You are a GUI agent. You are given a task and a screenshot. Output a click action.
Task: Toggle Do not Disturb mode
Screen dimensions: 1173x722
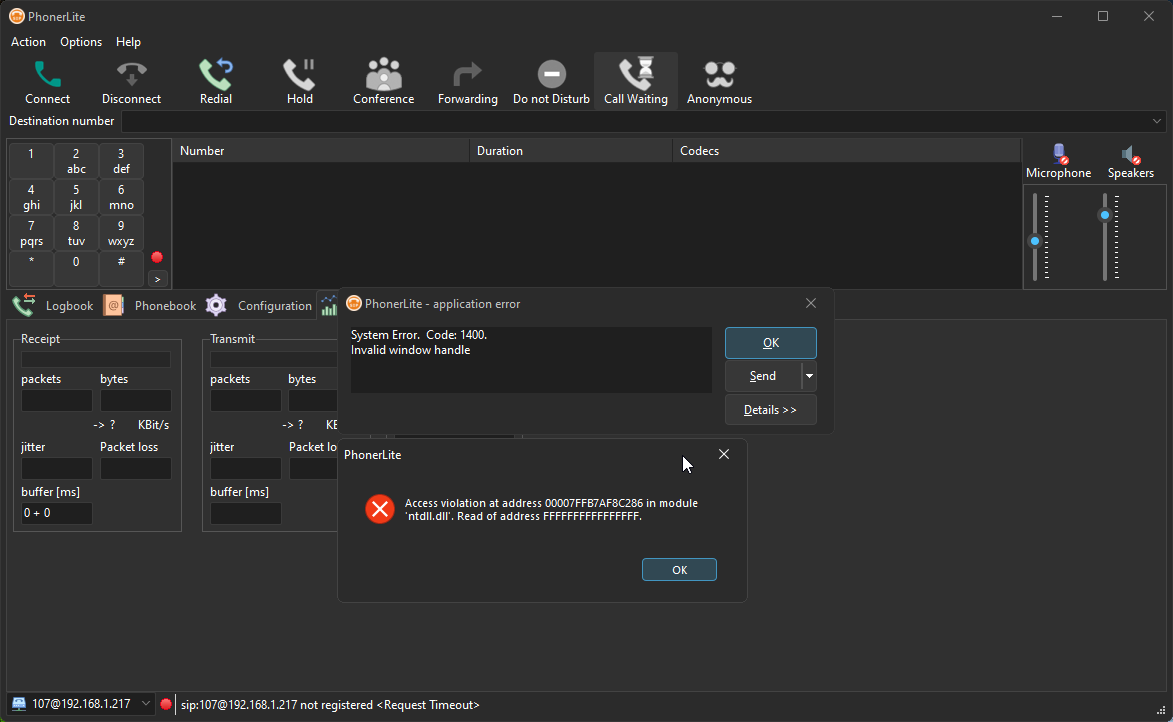click(x=551, y=74)
